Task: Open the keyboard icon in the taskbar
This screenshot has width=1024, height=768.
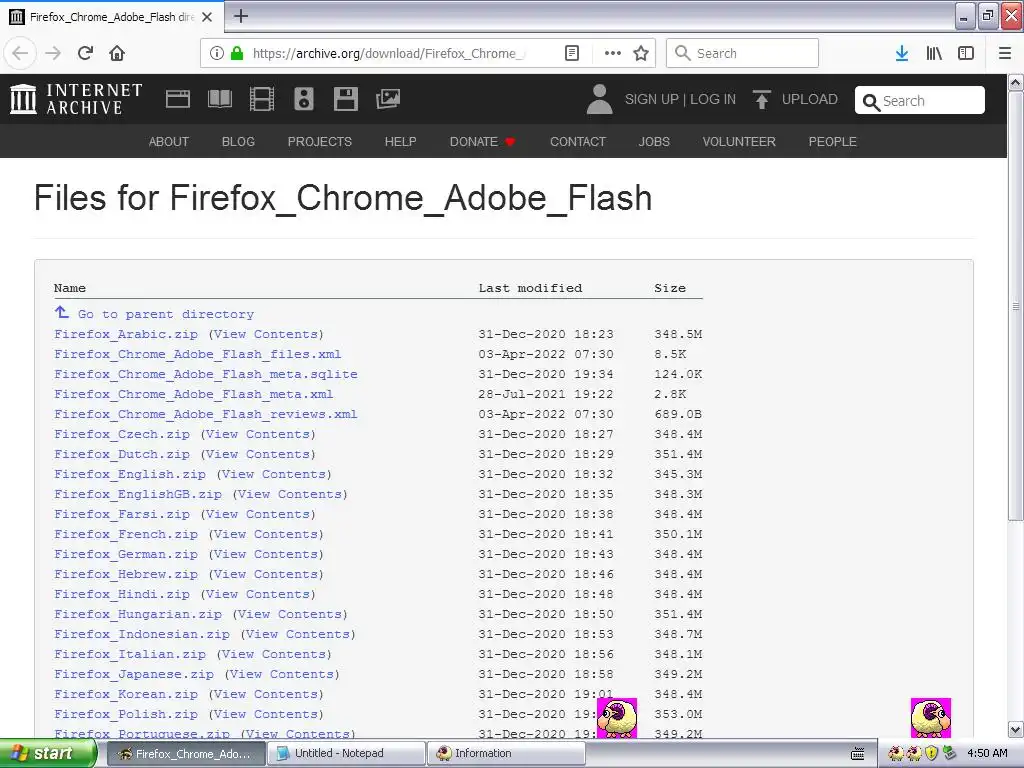Action: point(857,754)
